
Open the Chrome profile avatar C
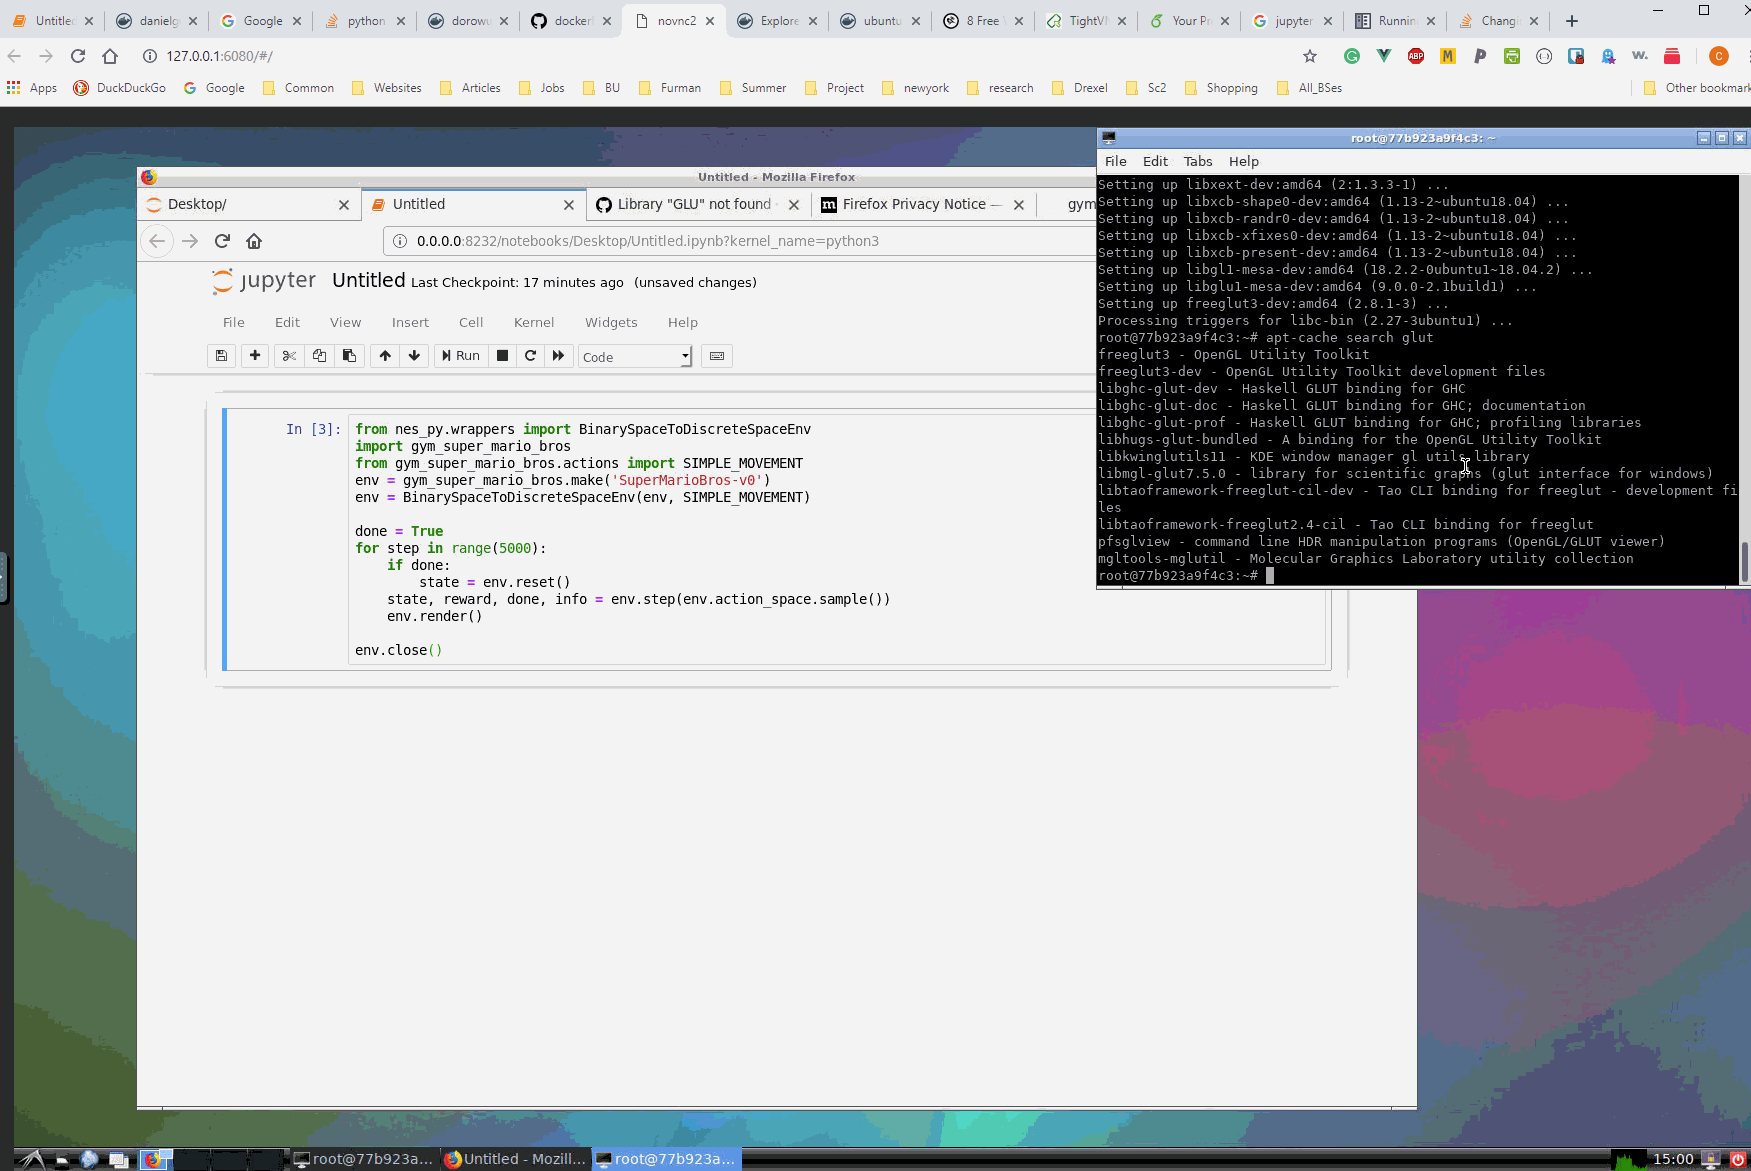[x=1719, y=56]
